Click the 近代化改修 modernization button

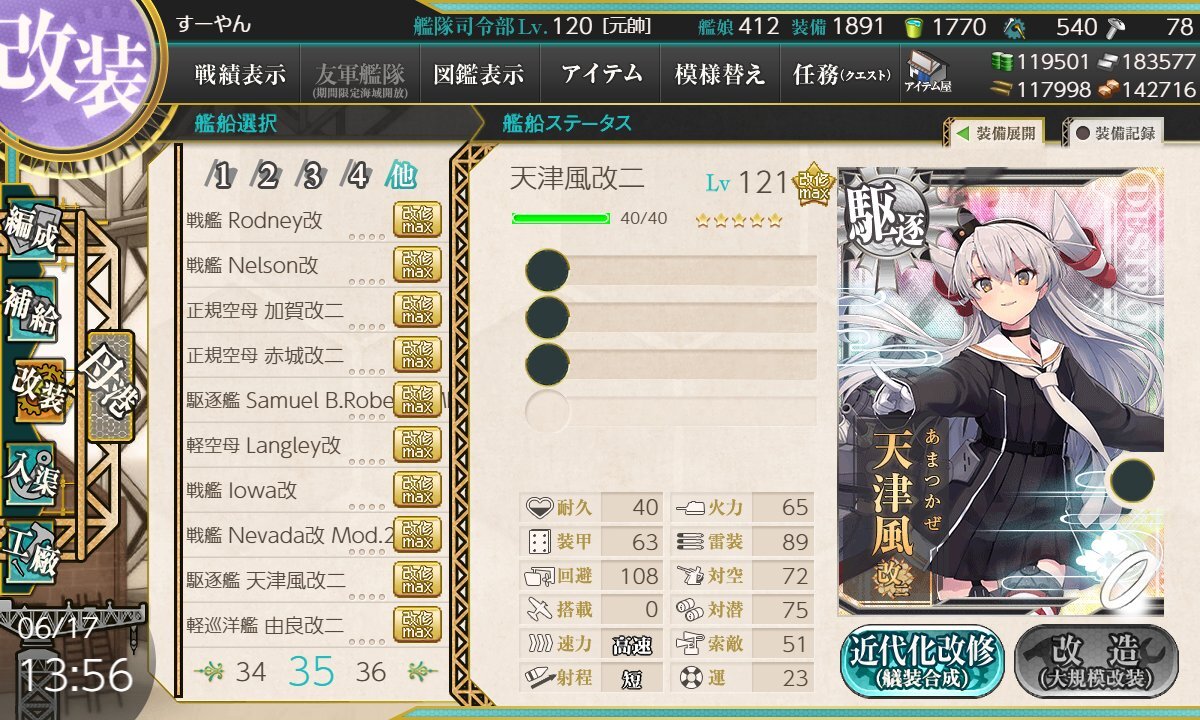(922, 662)
